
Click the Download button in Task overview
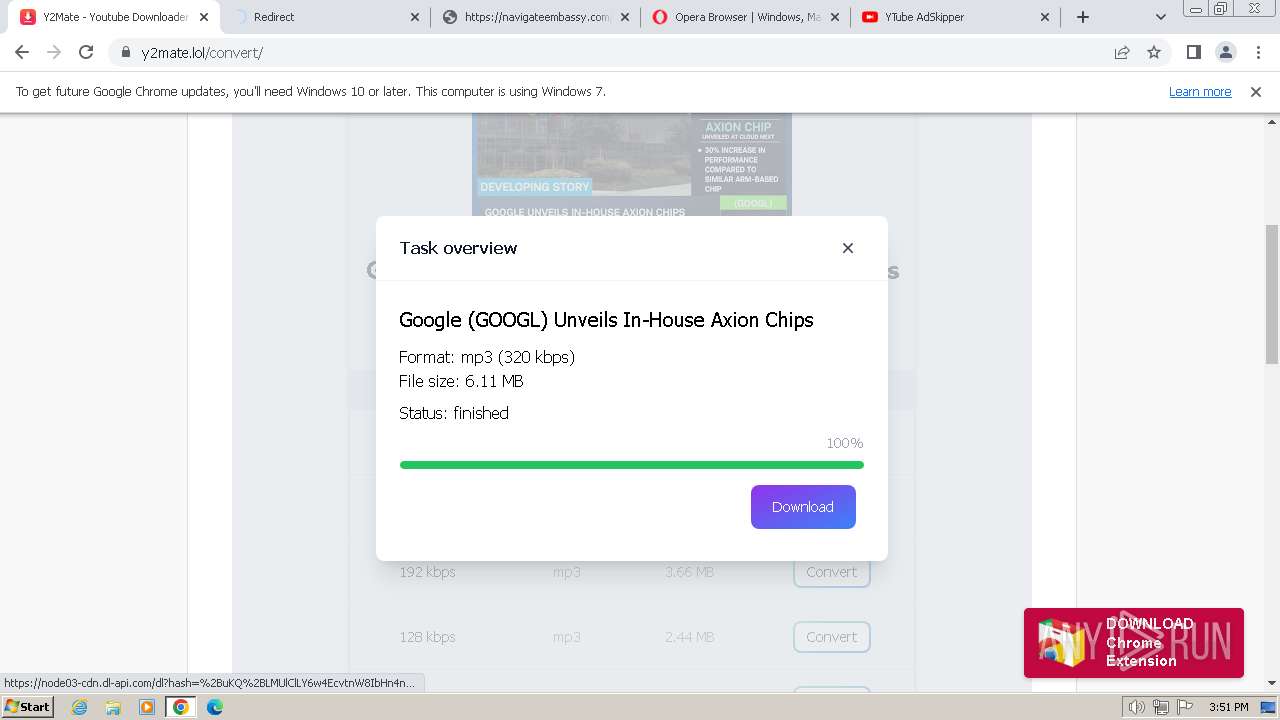click(803, 507)
